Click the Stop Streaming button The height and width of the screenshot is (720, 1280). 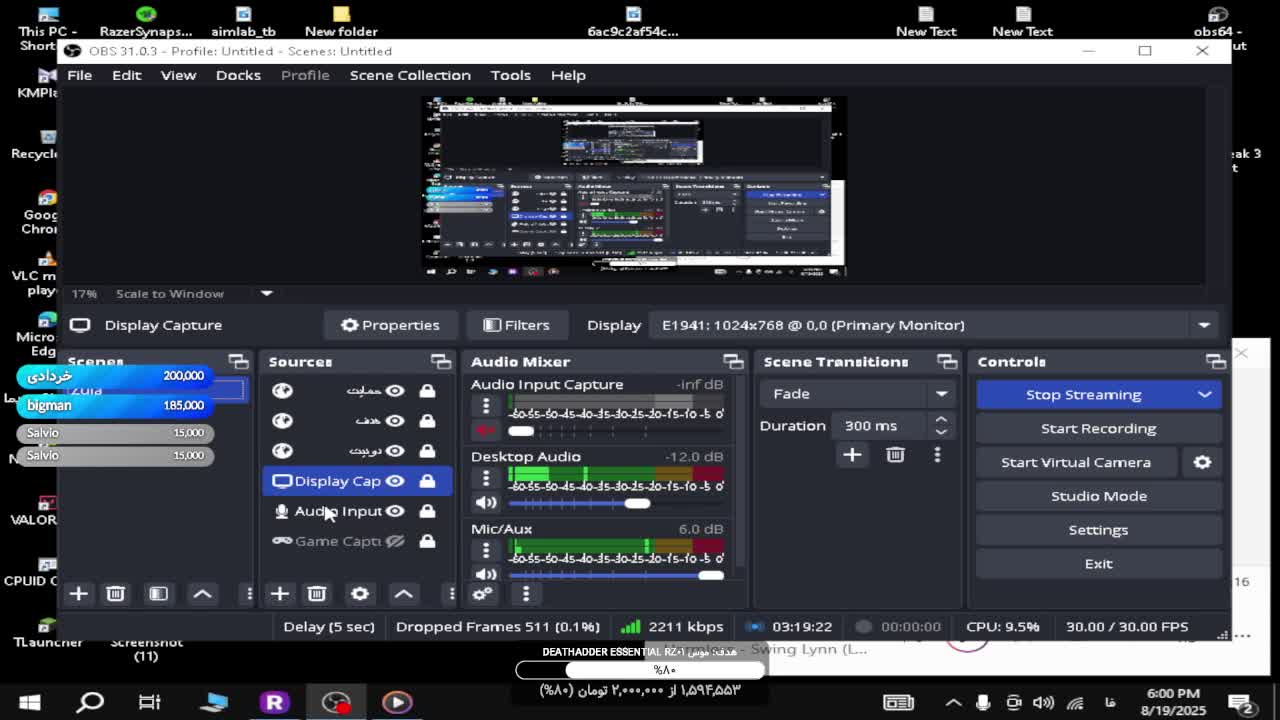coord(1083,394)
